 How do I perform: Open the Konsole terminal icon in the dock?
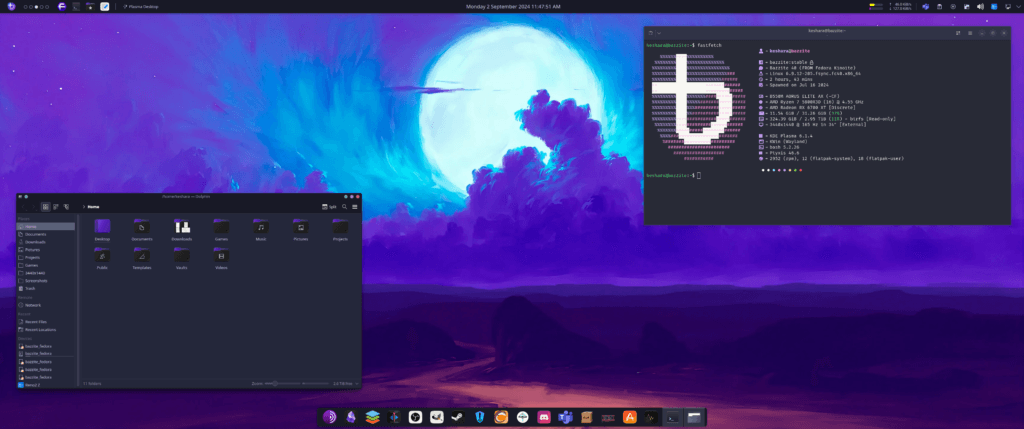[671, 417]
